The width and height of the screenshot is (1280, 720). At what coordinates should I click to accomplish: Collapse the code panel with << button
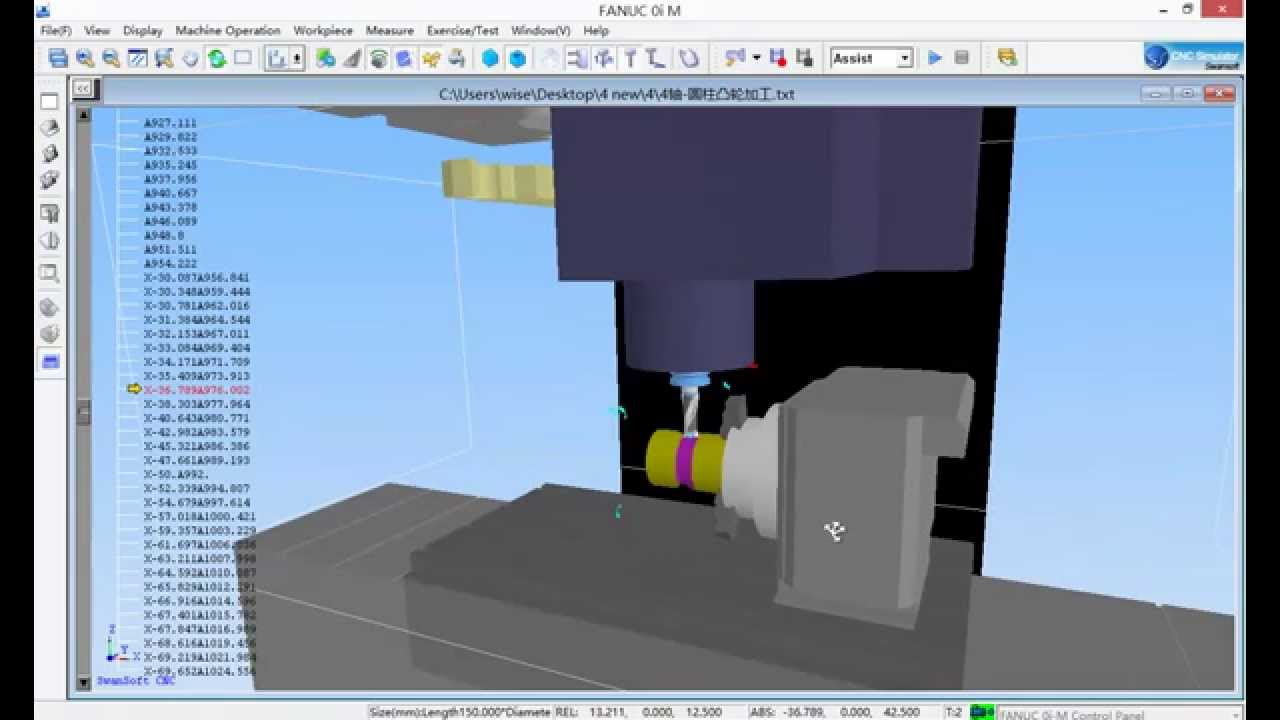83,88
